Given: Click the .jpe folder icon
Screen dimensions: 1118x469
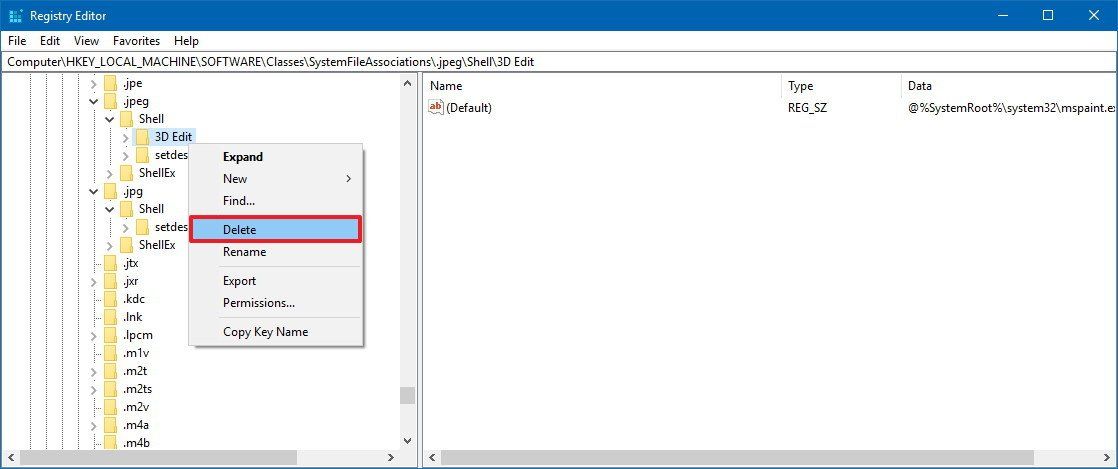Looking at the screenshot, I should pos(110,83).
